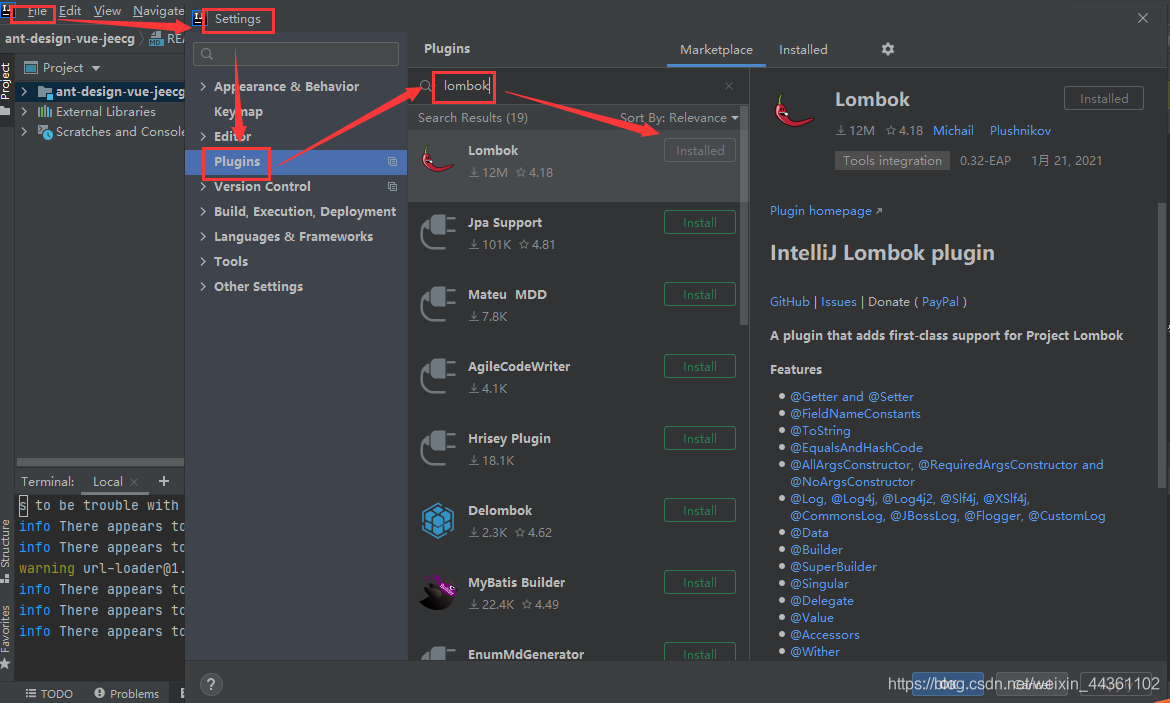Screen dimensions: 1170x703
Task: Install the Jpa Support plugin
Action: tap(700, 222)
